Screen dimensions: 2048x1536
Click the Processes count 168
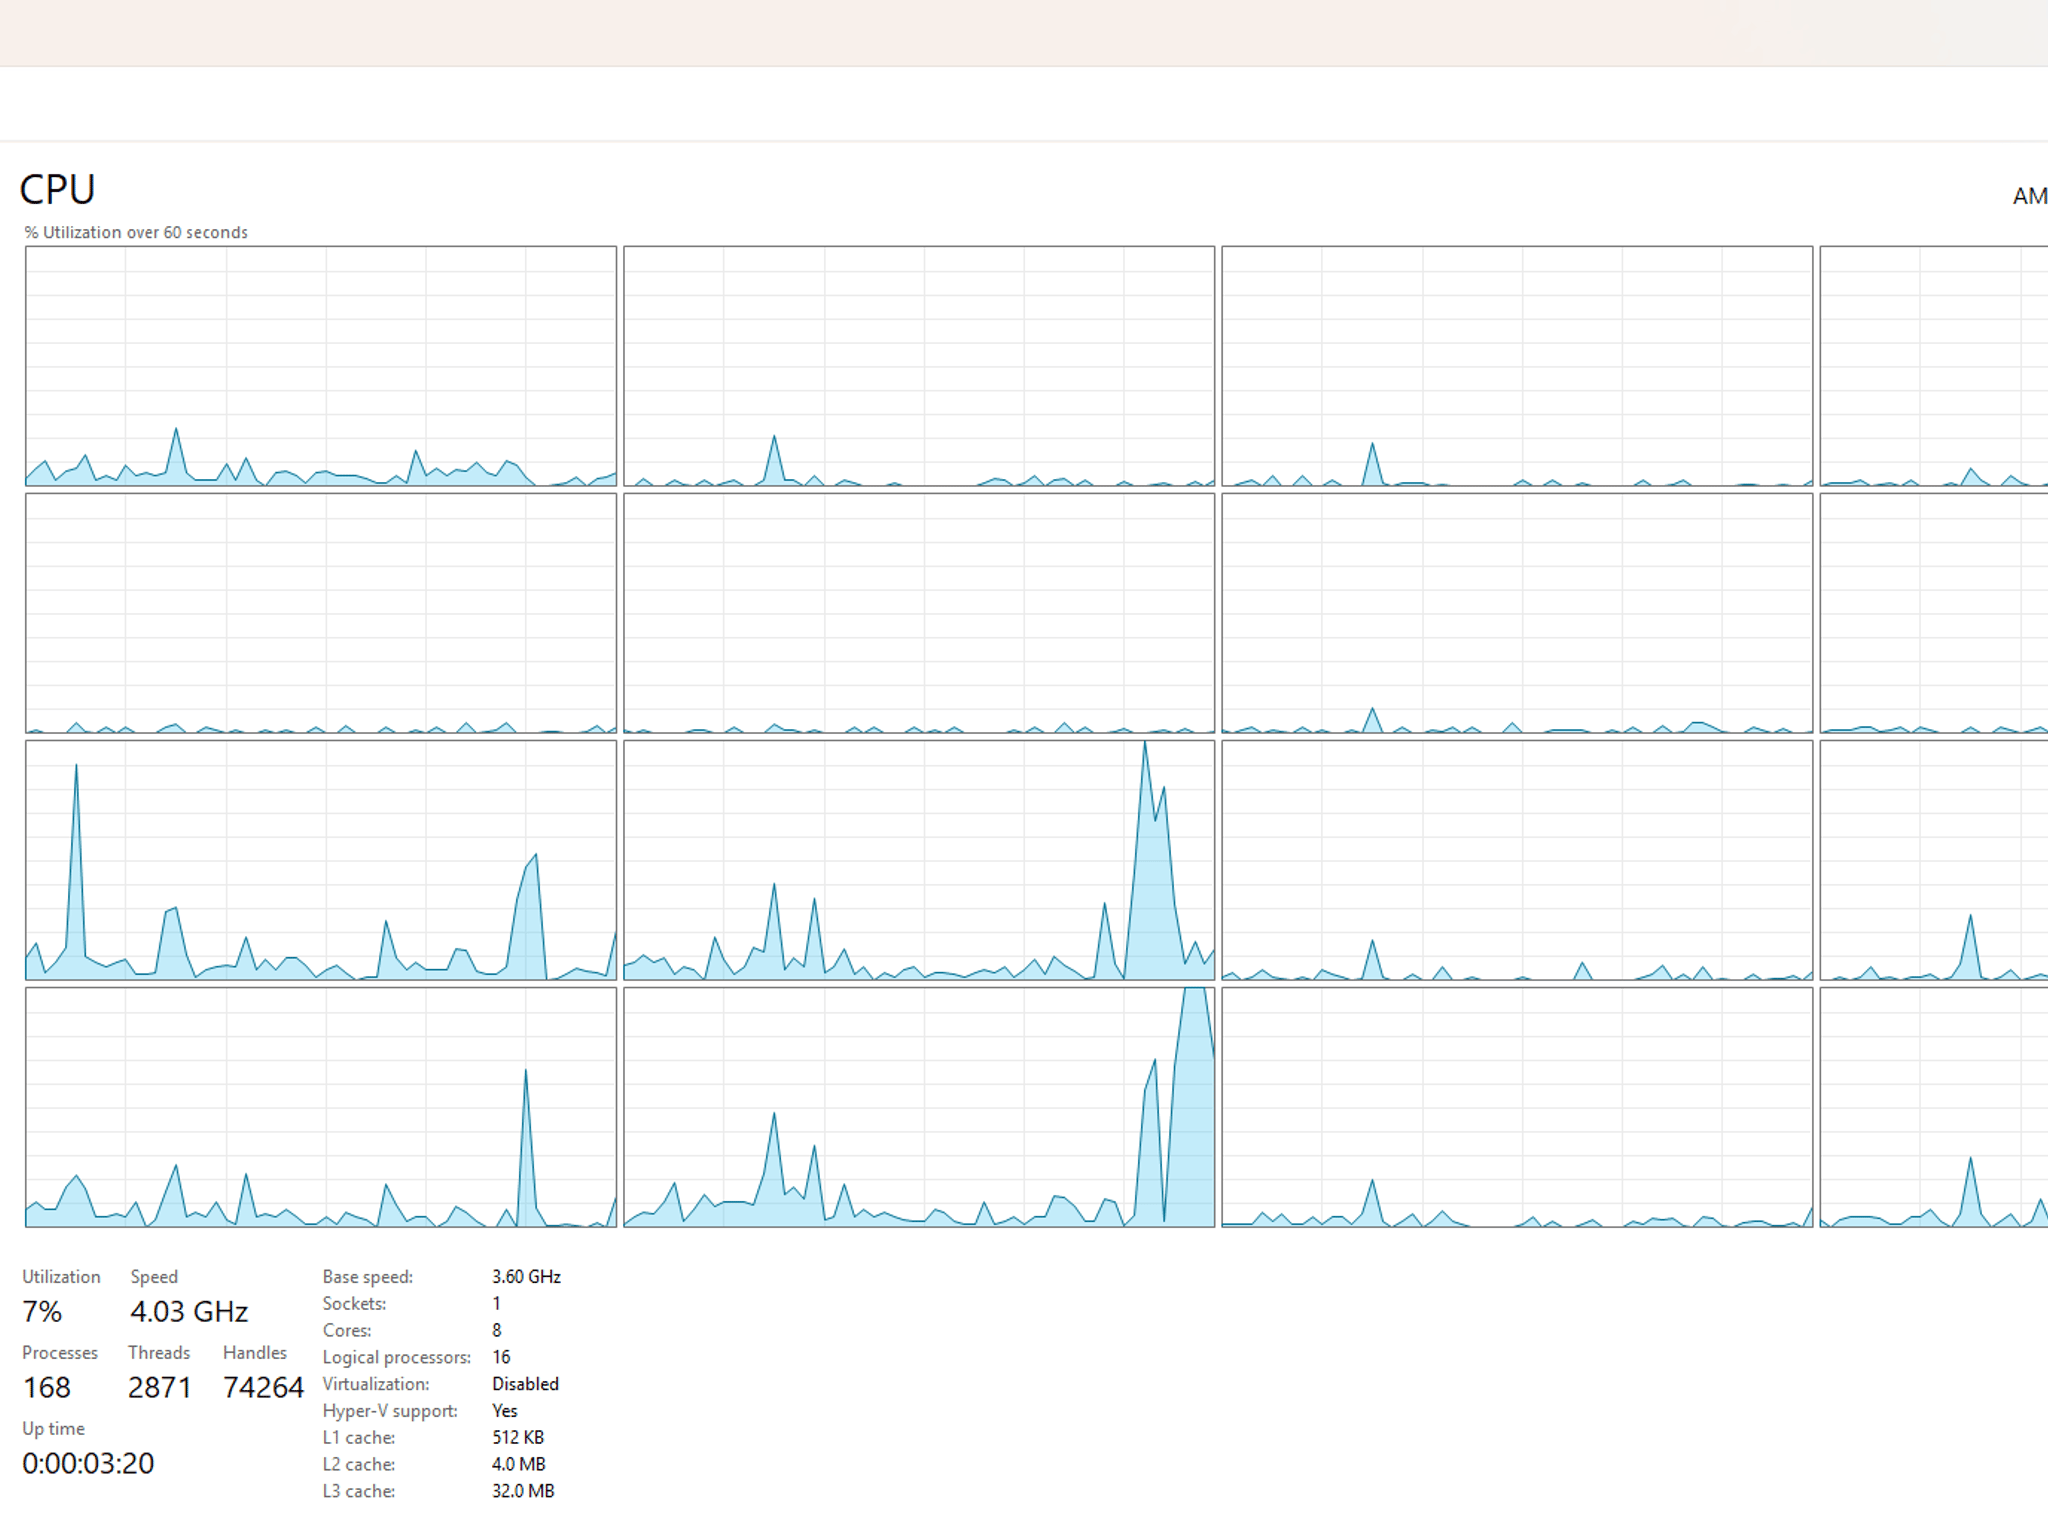[47, 1387]
